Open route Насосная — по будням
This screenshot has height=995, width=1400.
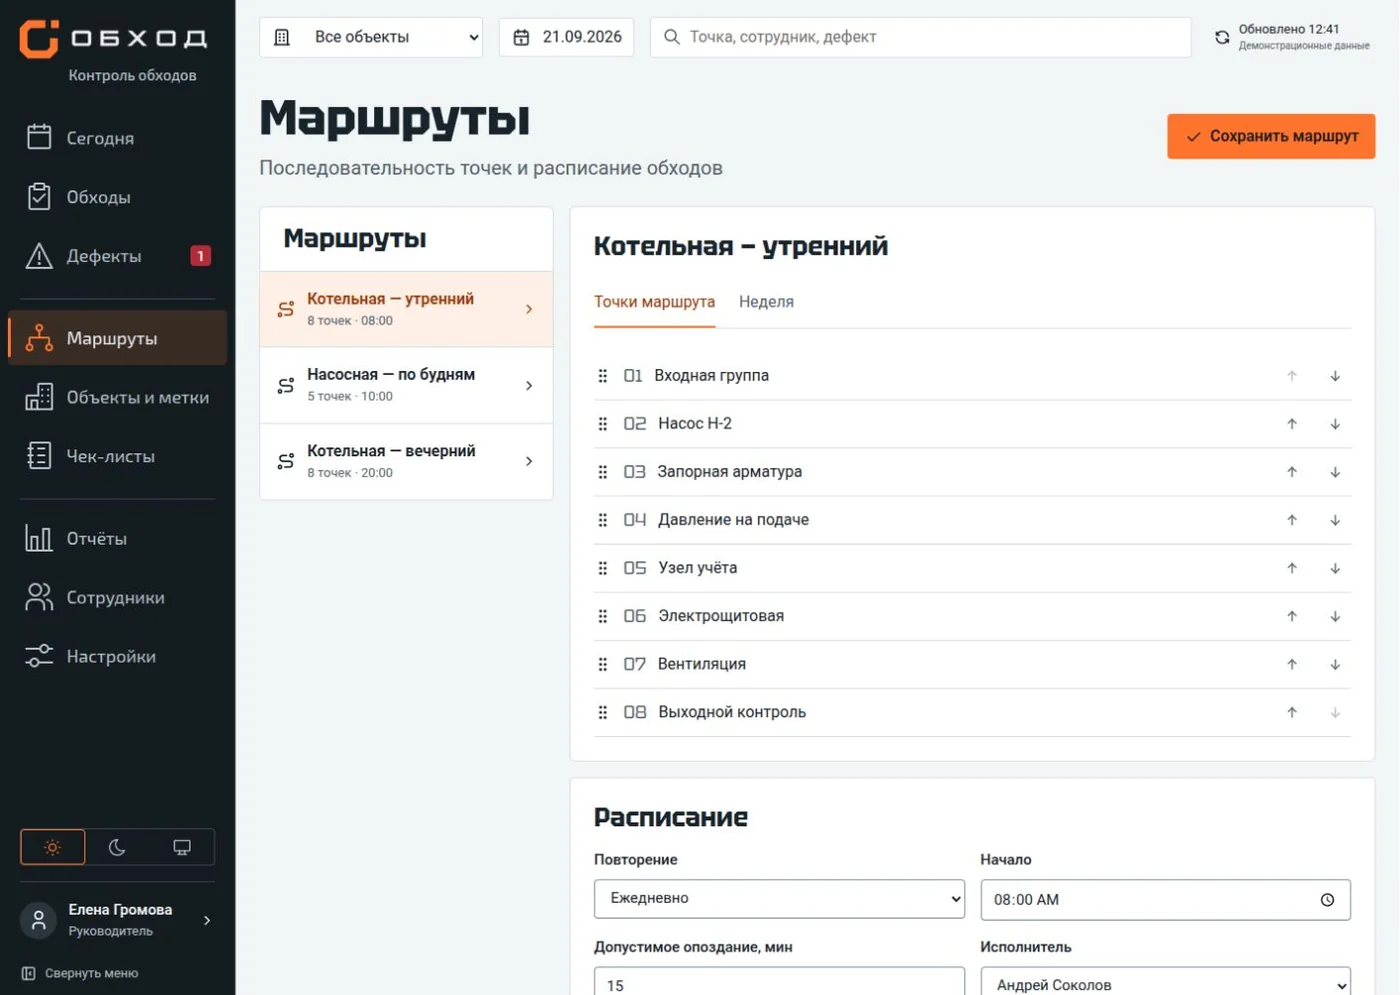click(406, 385)
